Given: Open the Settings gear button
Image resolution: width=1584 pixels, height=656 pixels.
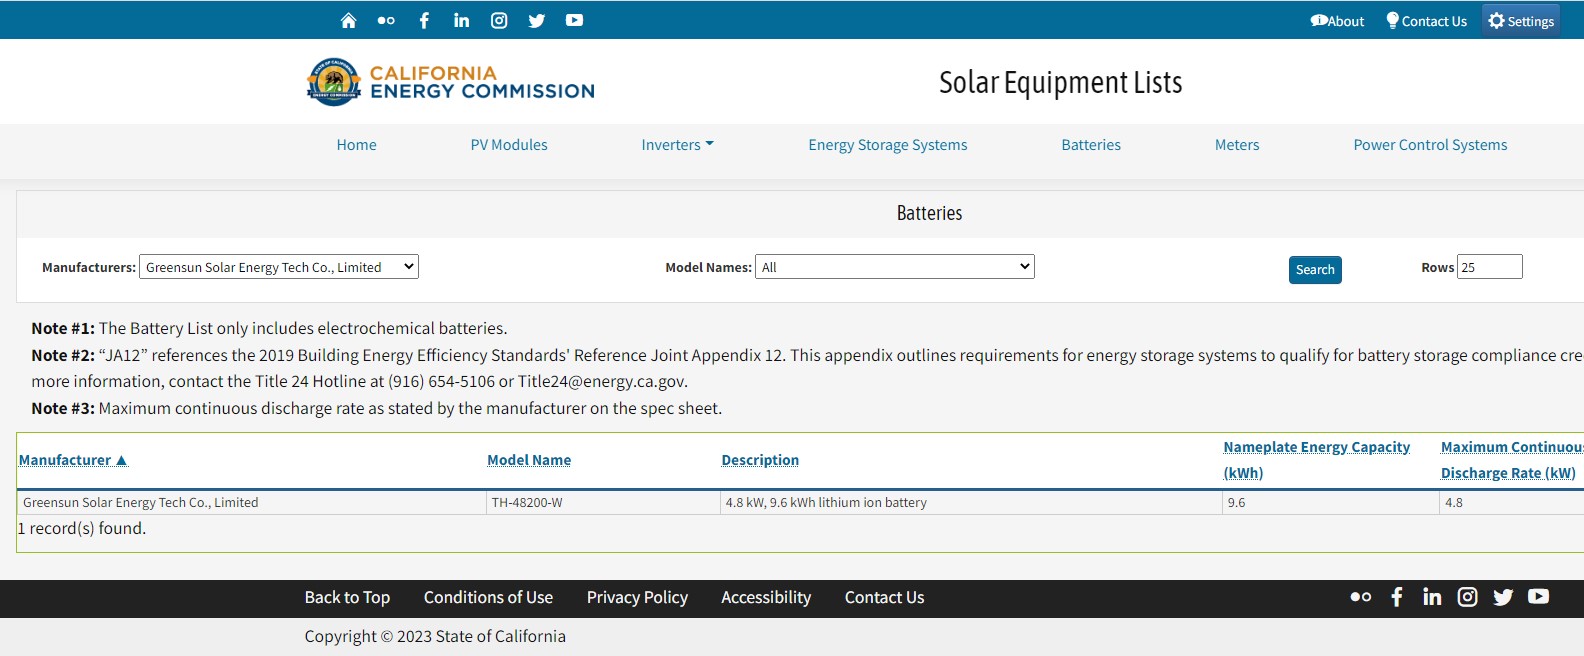Looking at the screenshot, I should pyautogui.click(x=1520, y=21).
